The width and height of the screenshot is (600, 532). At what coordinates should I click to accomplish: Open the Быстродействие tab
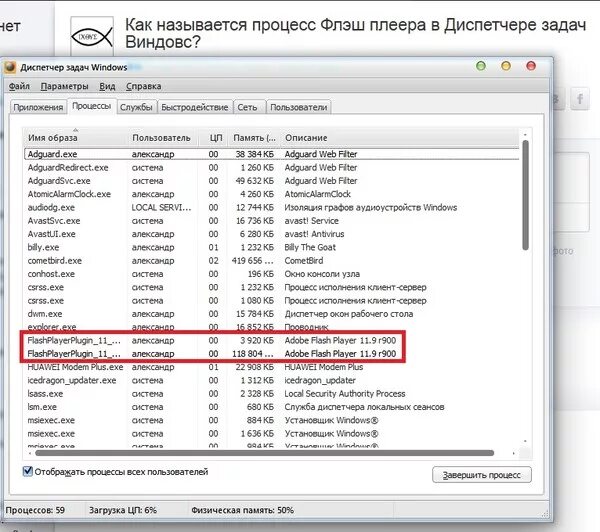click(x=194, y=107)
